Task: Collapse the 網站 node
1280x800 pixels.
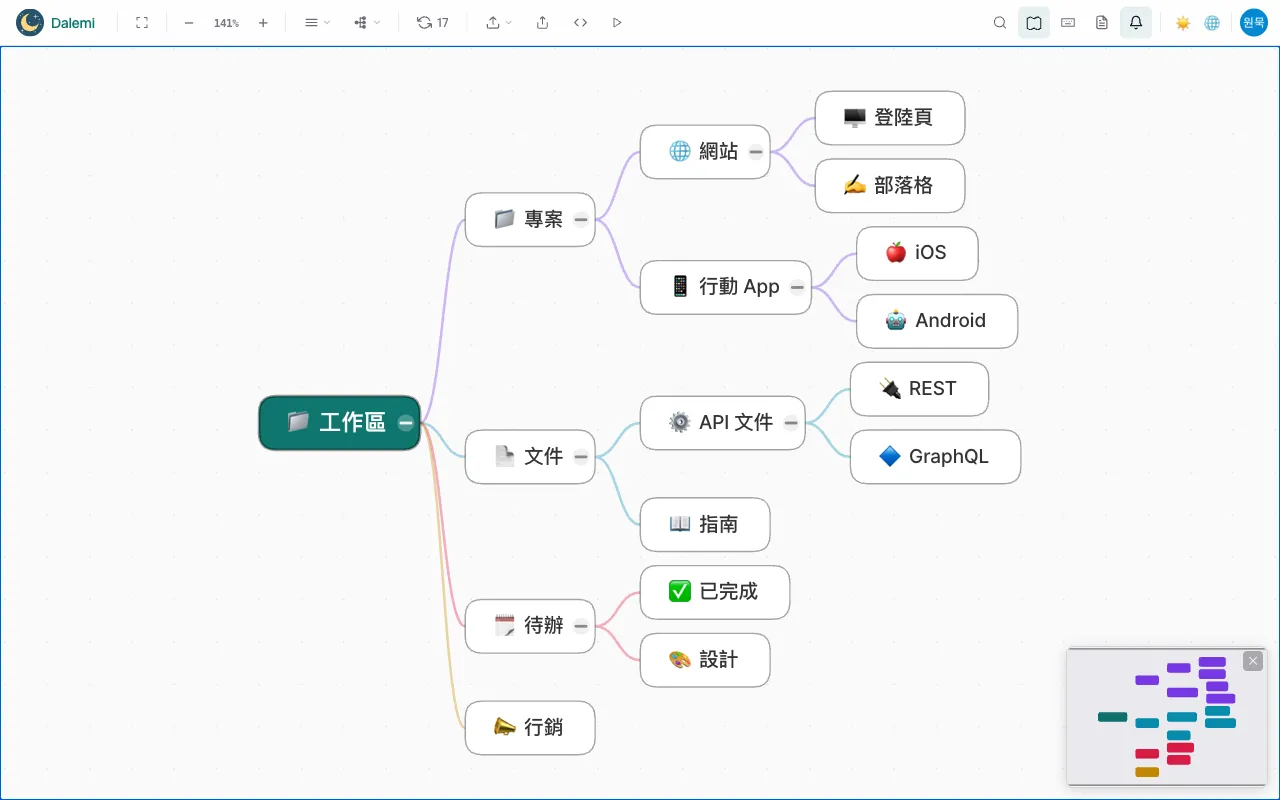Action: (756, 152)
